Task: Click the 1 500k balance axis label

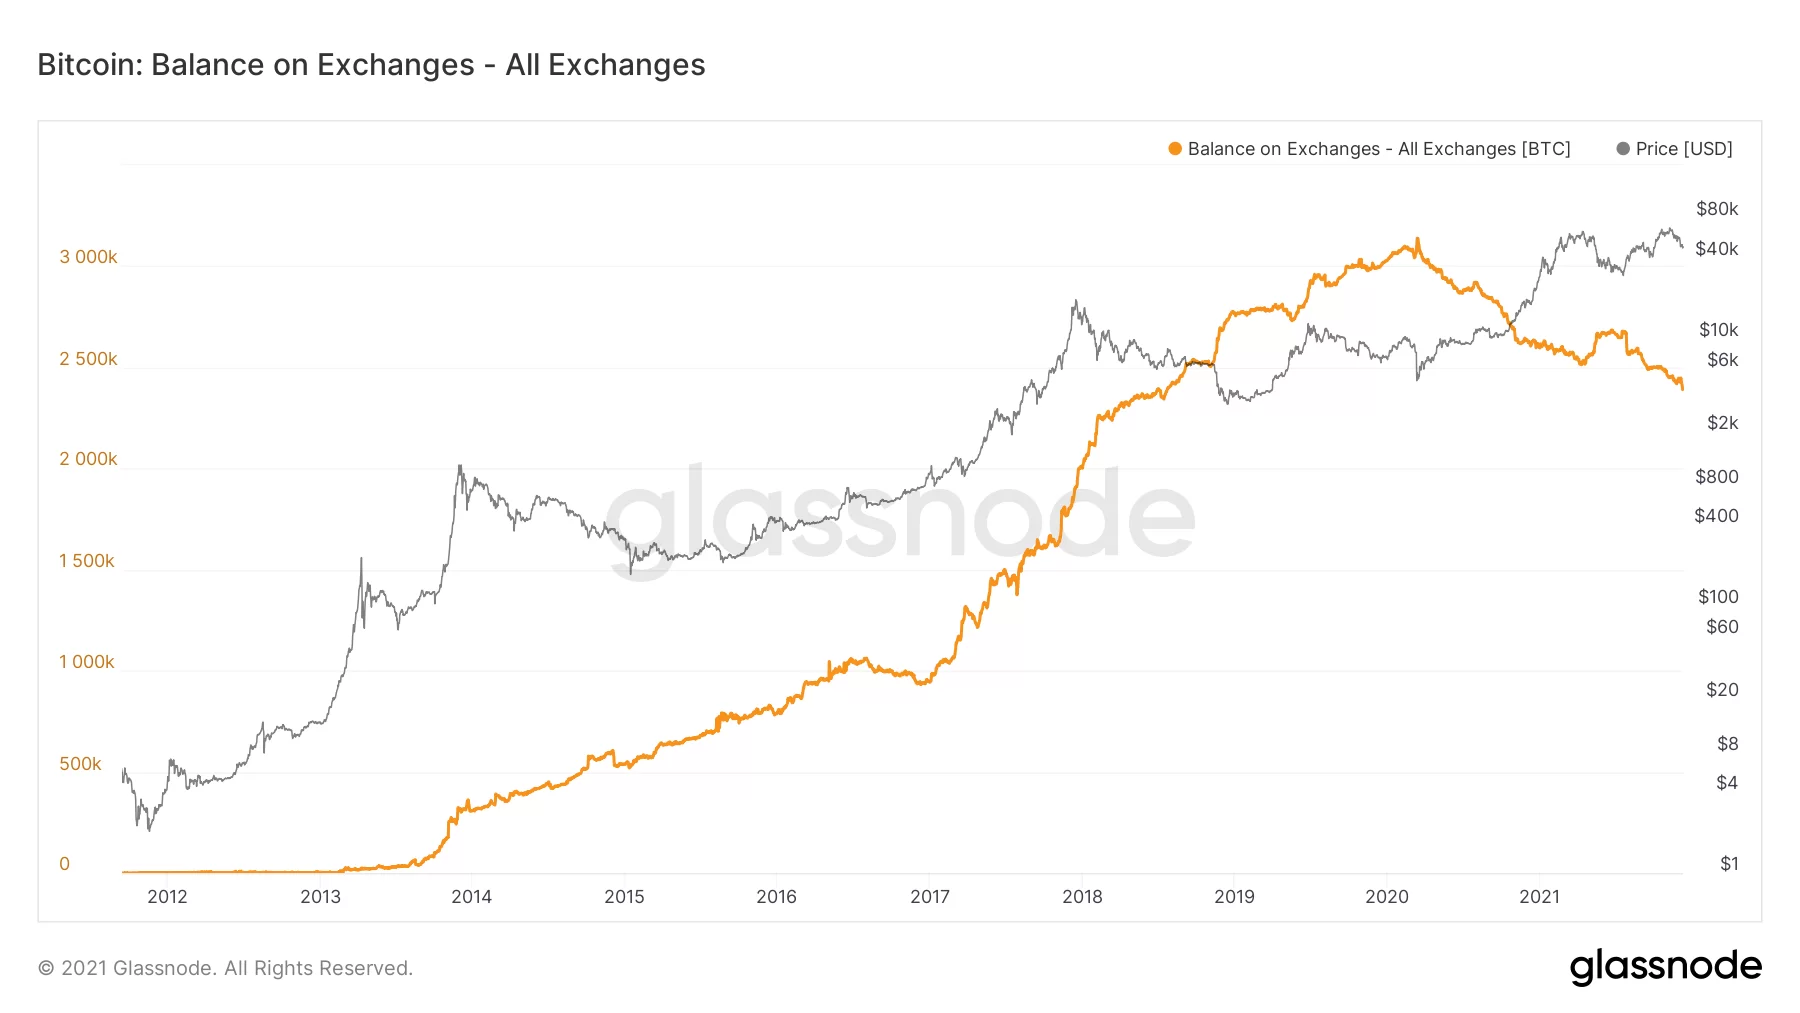Action: (87, 561)
